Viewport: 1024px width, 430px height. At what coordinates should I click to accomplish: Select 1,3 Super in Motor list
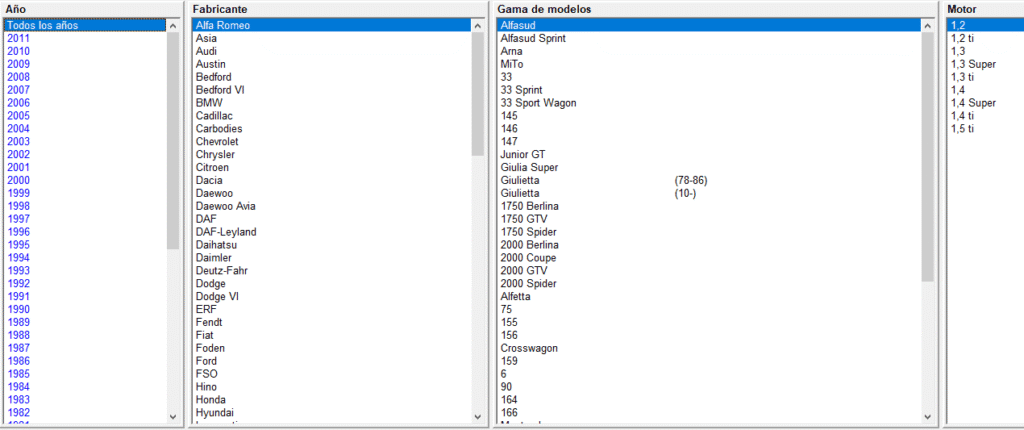(973, 64)
